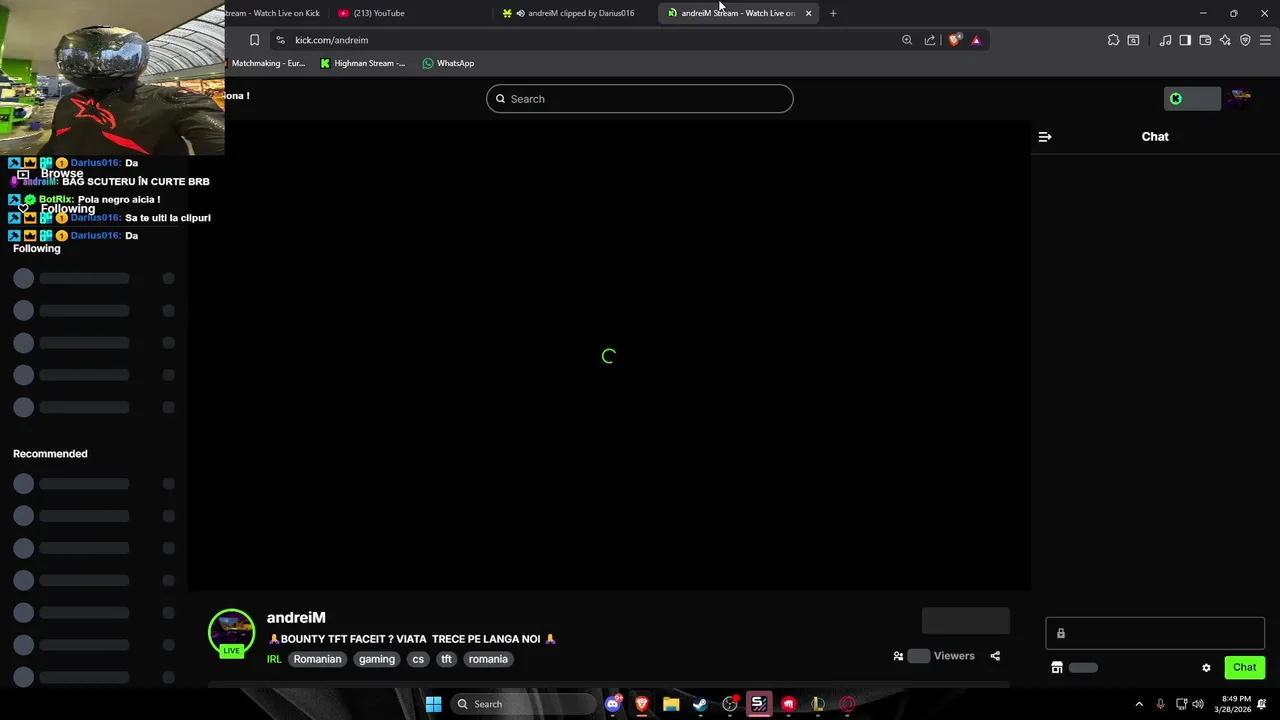Image resolution: width=1280 pixels, height=720 pixels.
Task: Open a new browser tab
Action: point(833,13)
